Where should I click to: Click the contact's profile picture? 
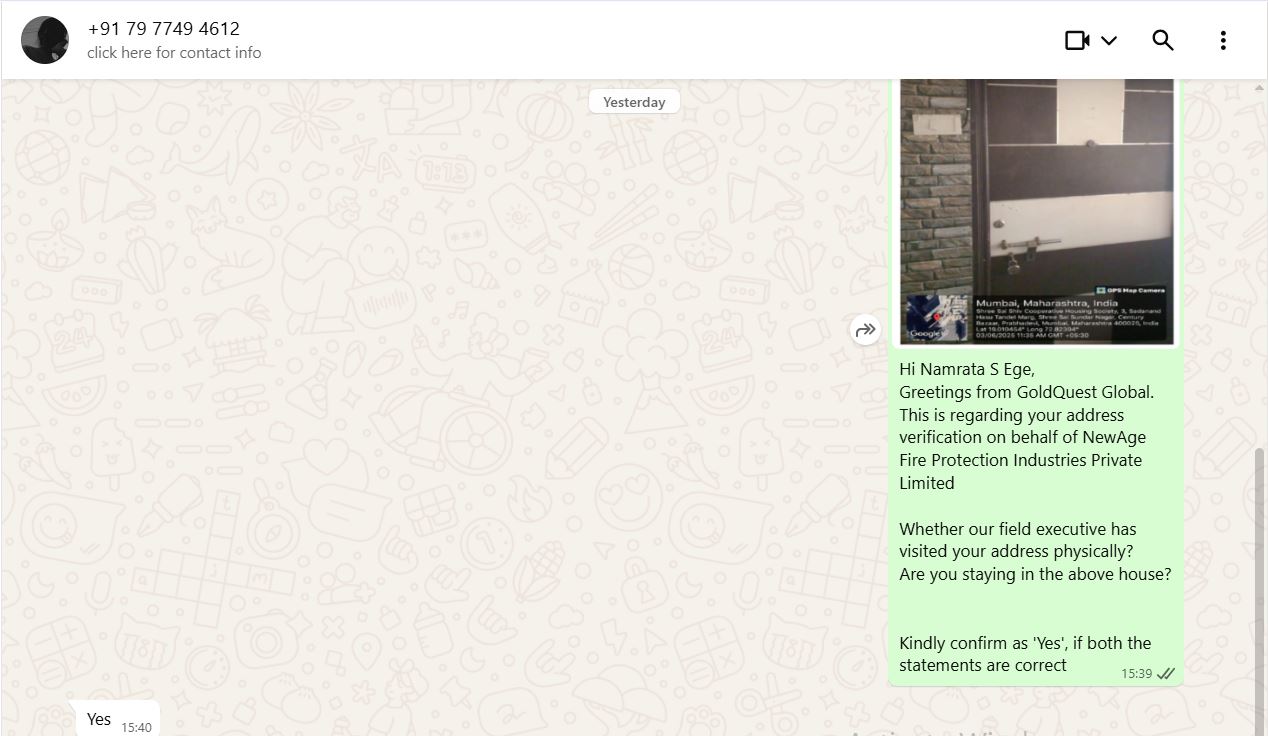coord(45,40)
